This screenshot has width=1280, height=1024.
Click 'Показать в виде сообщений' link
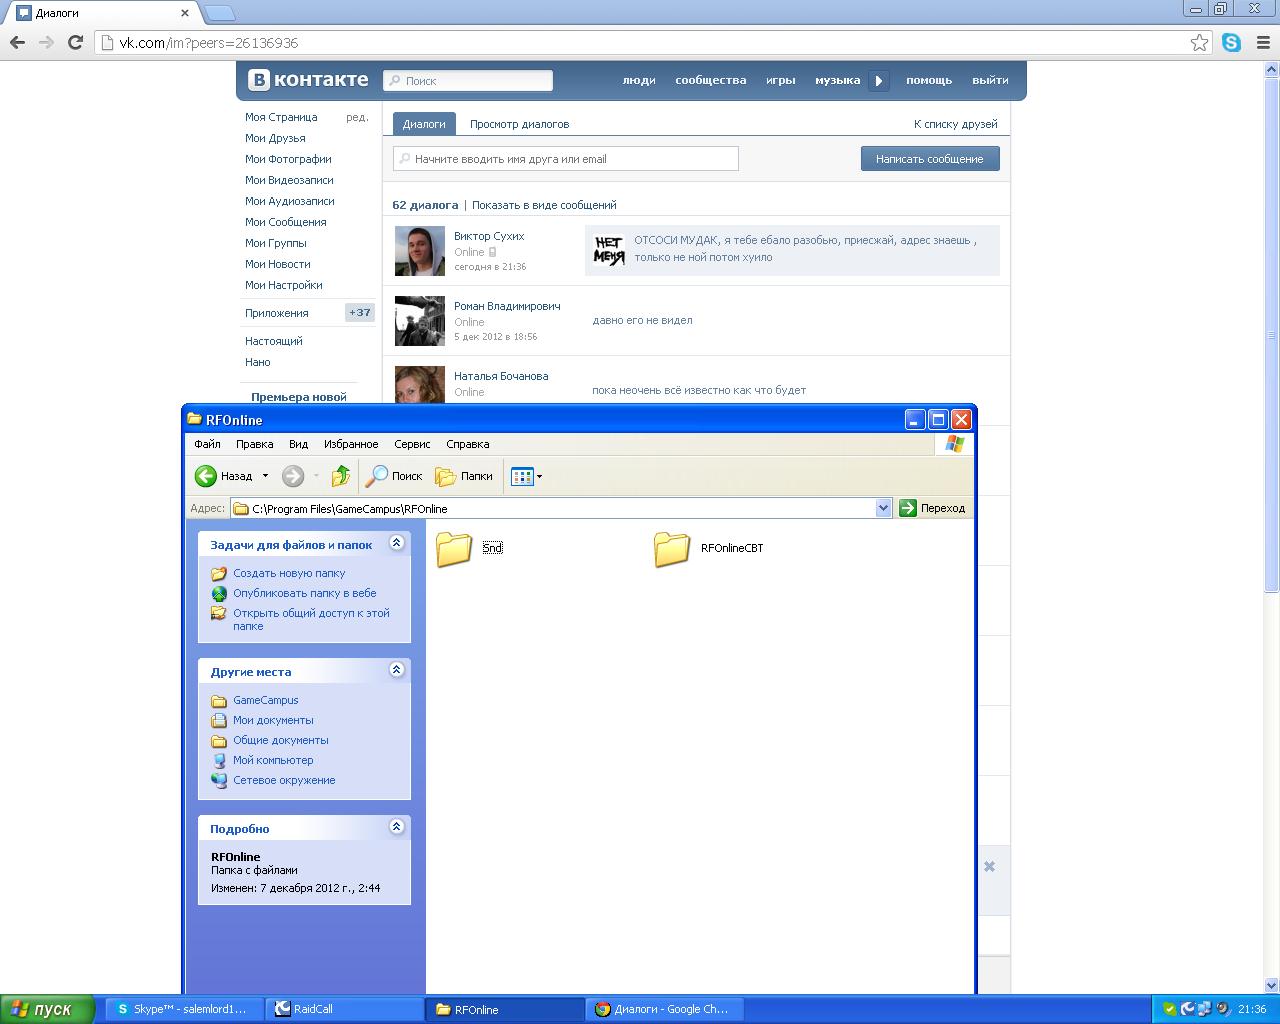pyautogui.click(x=544, y=205)
